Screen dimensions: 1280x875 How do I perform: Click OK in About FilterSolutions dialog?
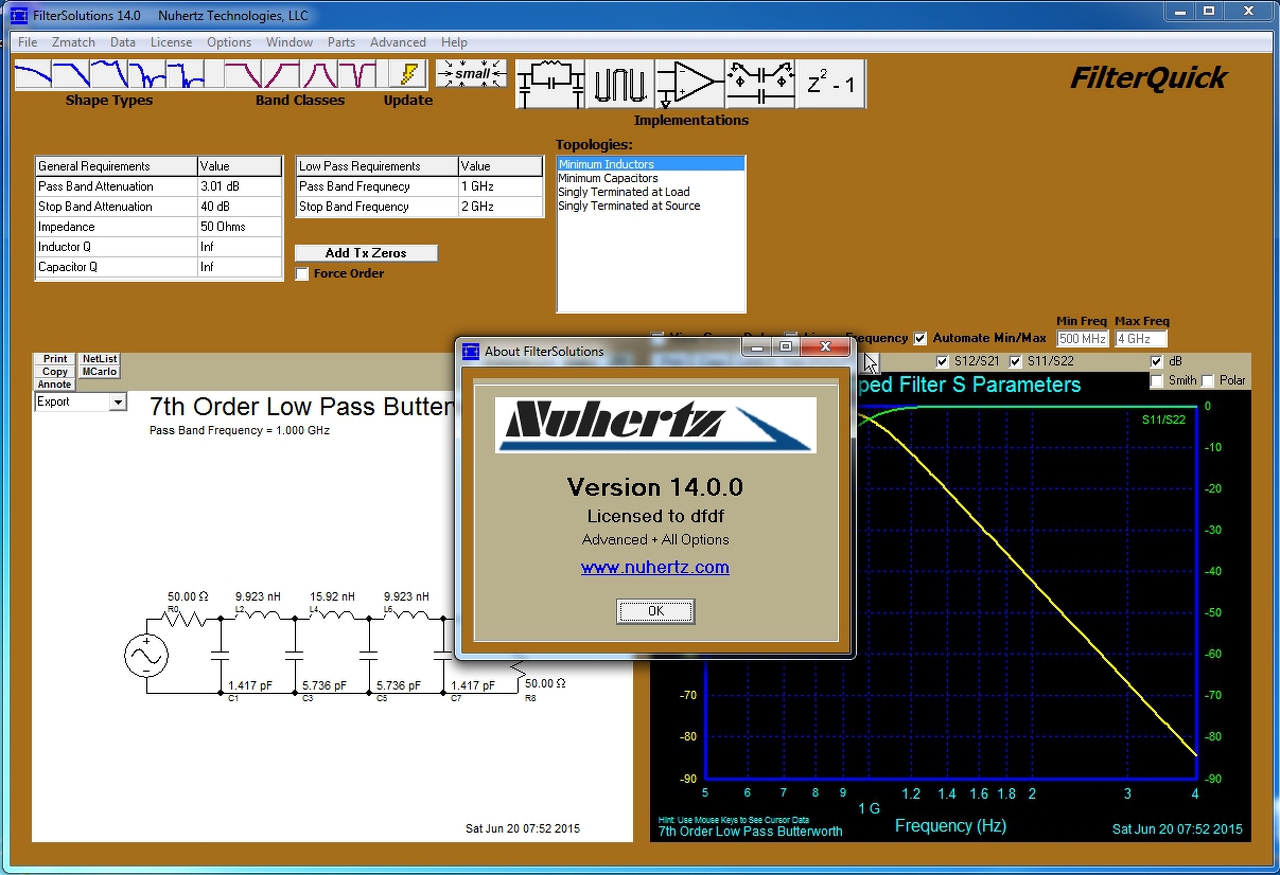(x=655, y=611)
